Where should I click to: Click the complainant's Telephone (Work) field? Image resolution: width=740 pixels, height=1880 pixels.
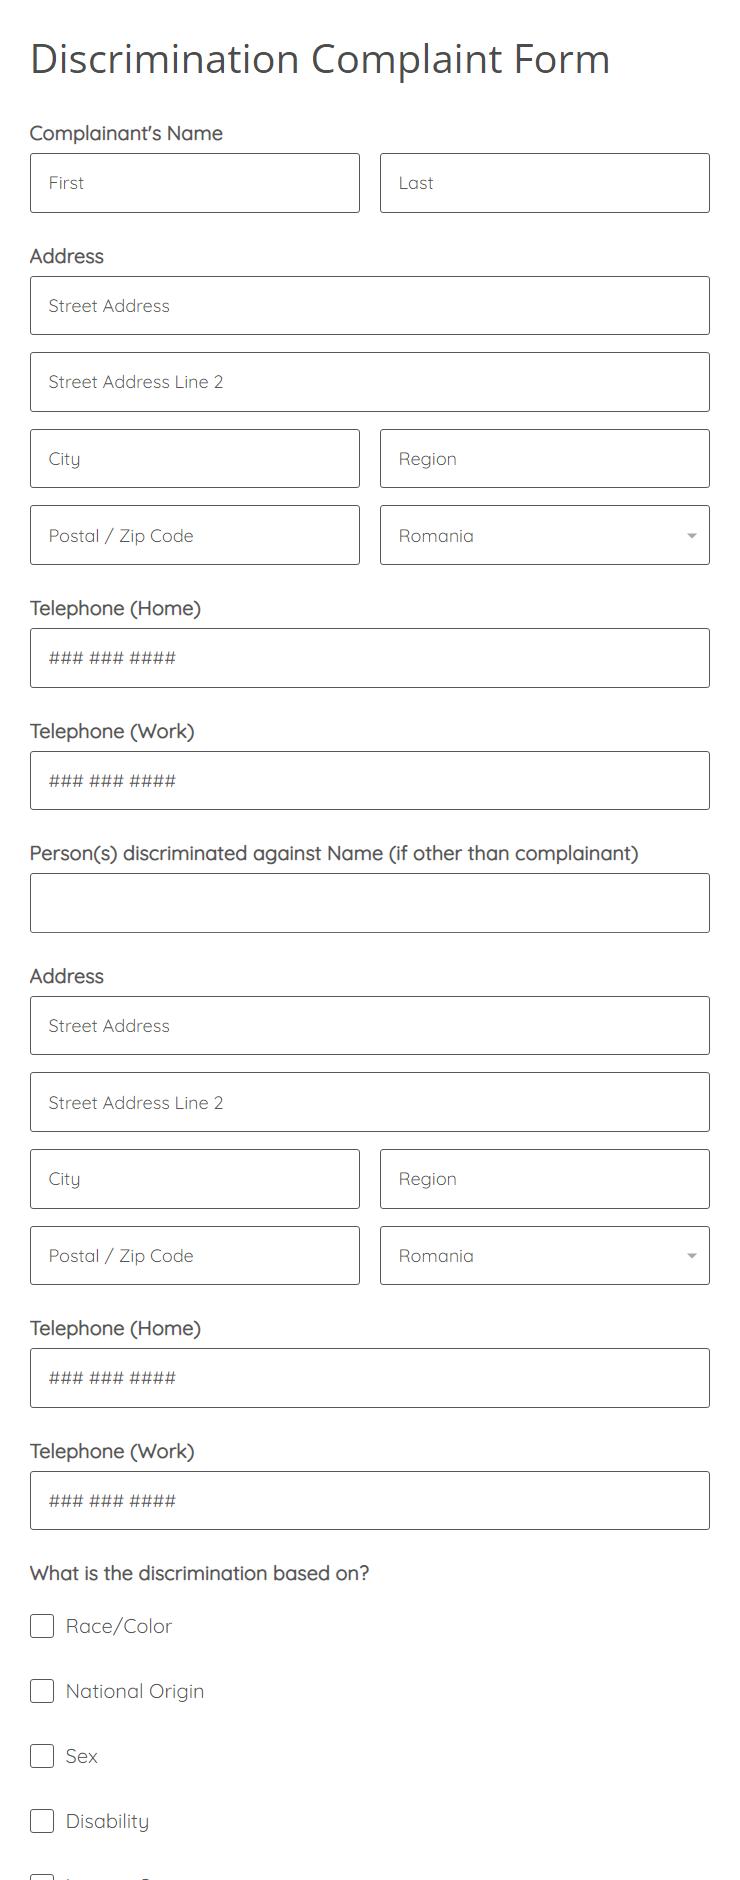click(x=370, y=781)
